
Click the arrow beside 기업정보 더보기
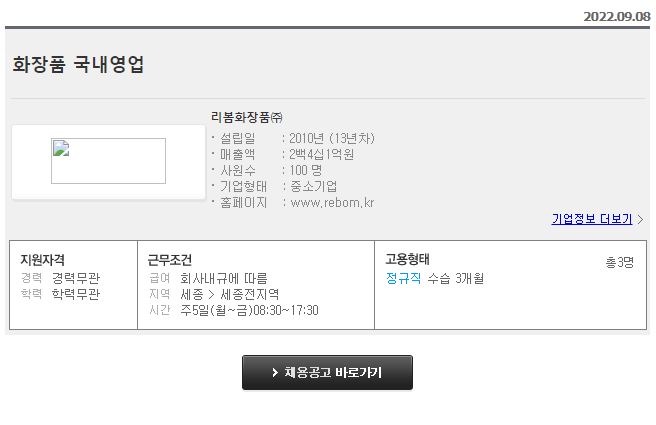tap(640, 219)
